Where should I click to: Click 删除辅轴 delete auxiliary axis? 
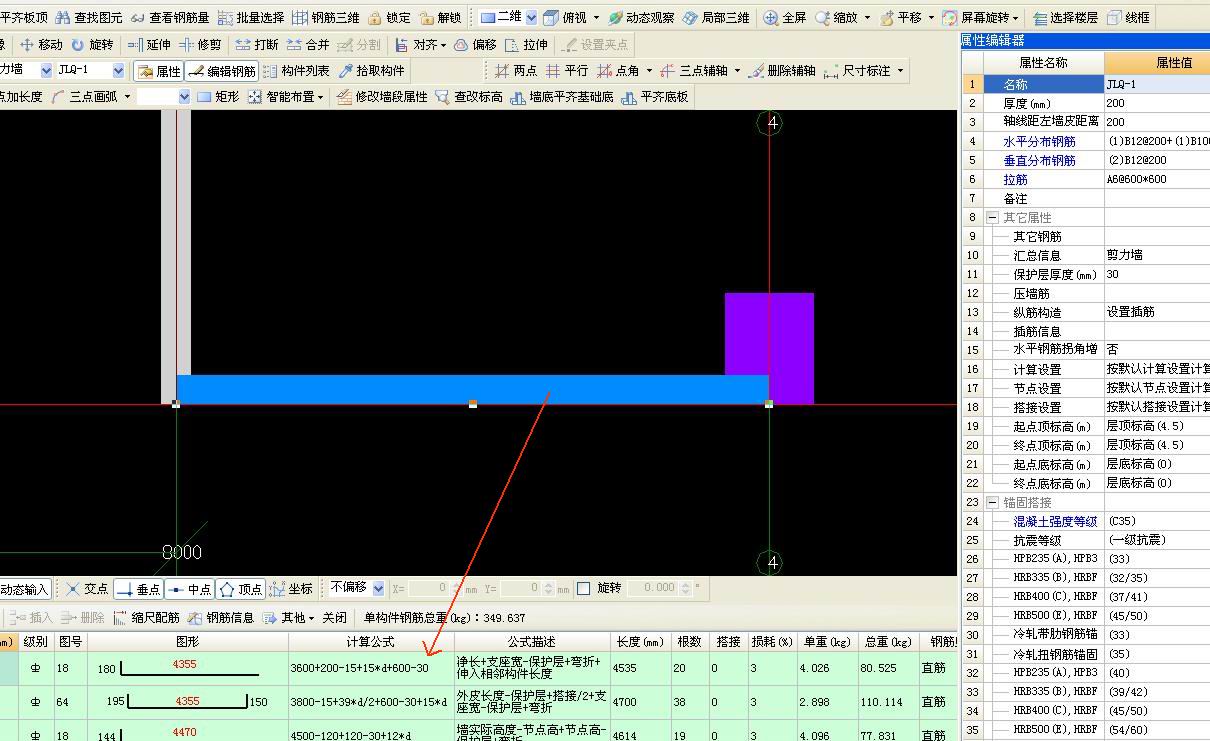click(782, 71)
